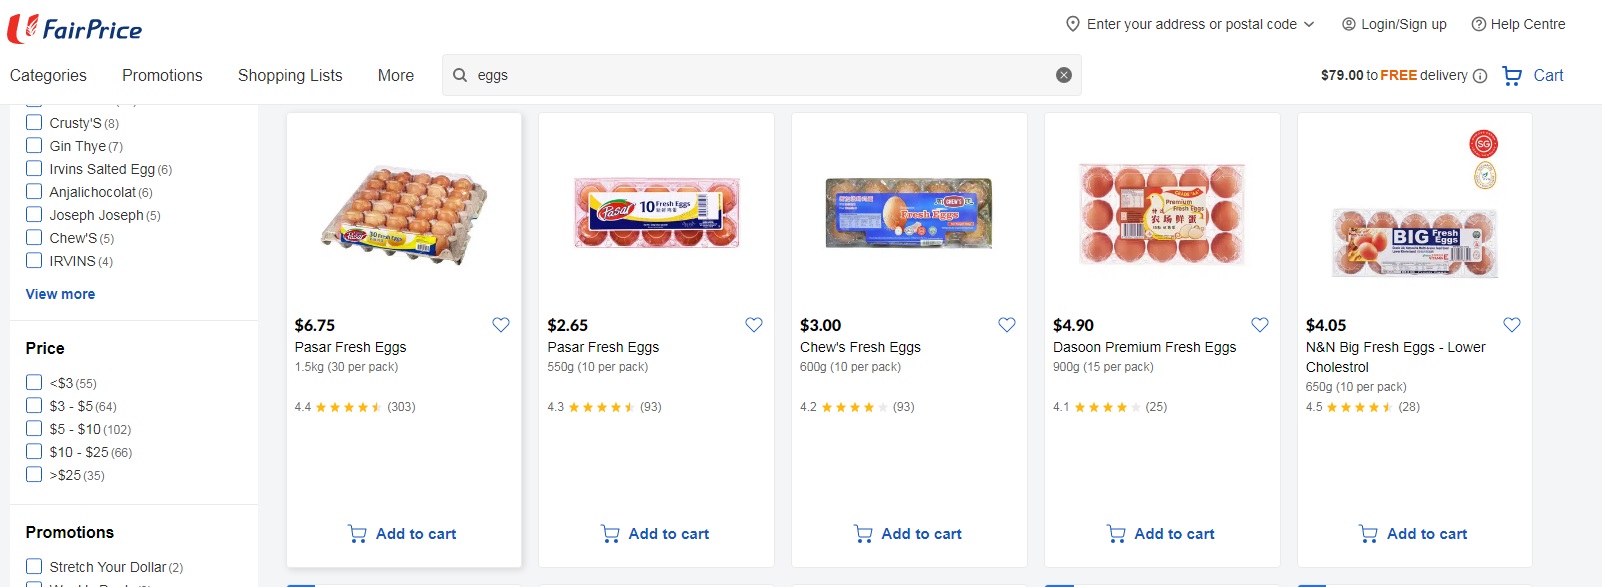The width and height of the screenshot is (1602, 587).
Task: Open the Categories menu
Action: click(48, 75)
